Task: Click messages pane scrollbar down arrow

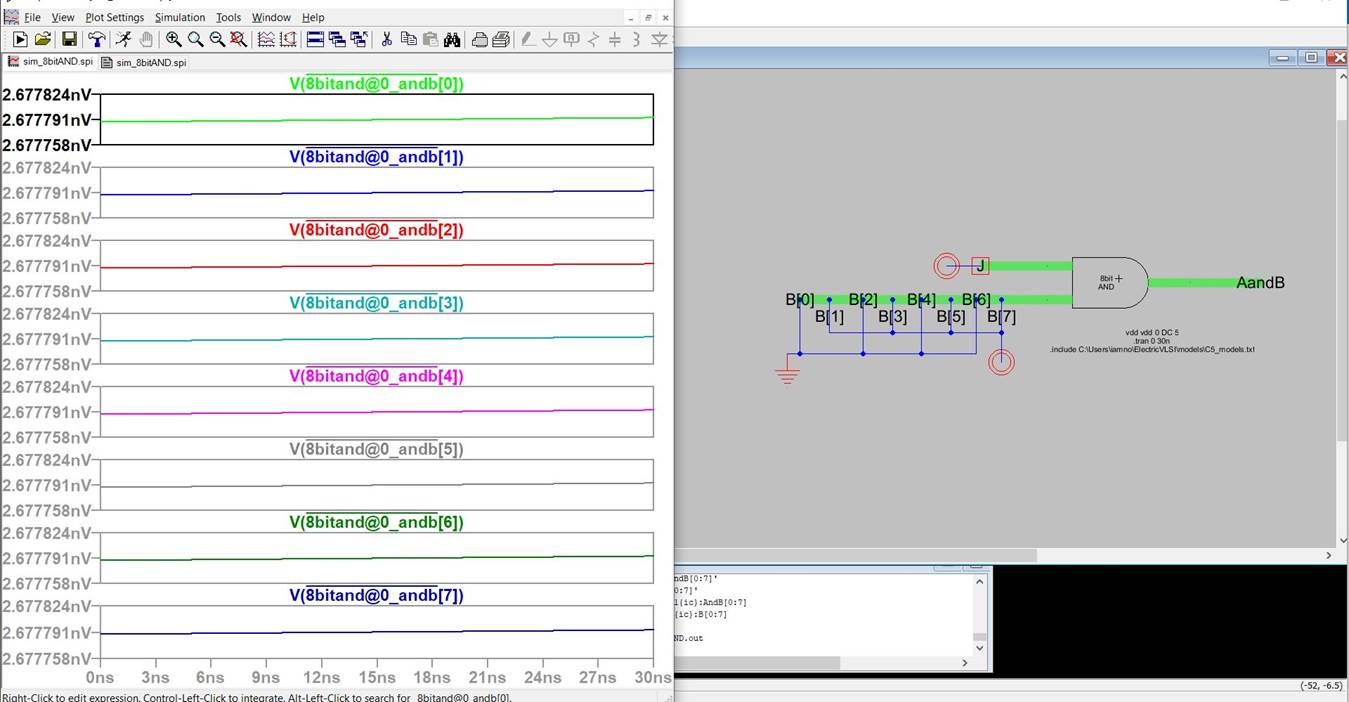Action: [979, 648]
